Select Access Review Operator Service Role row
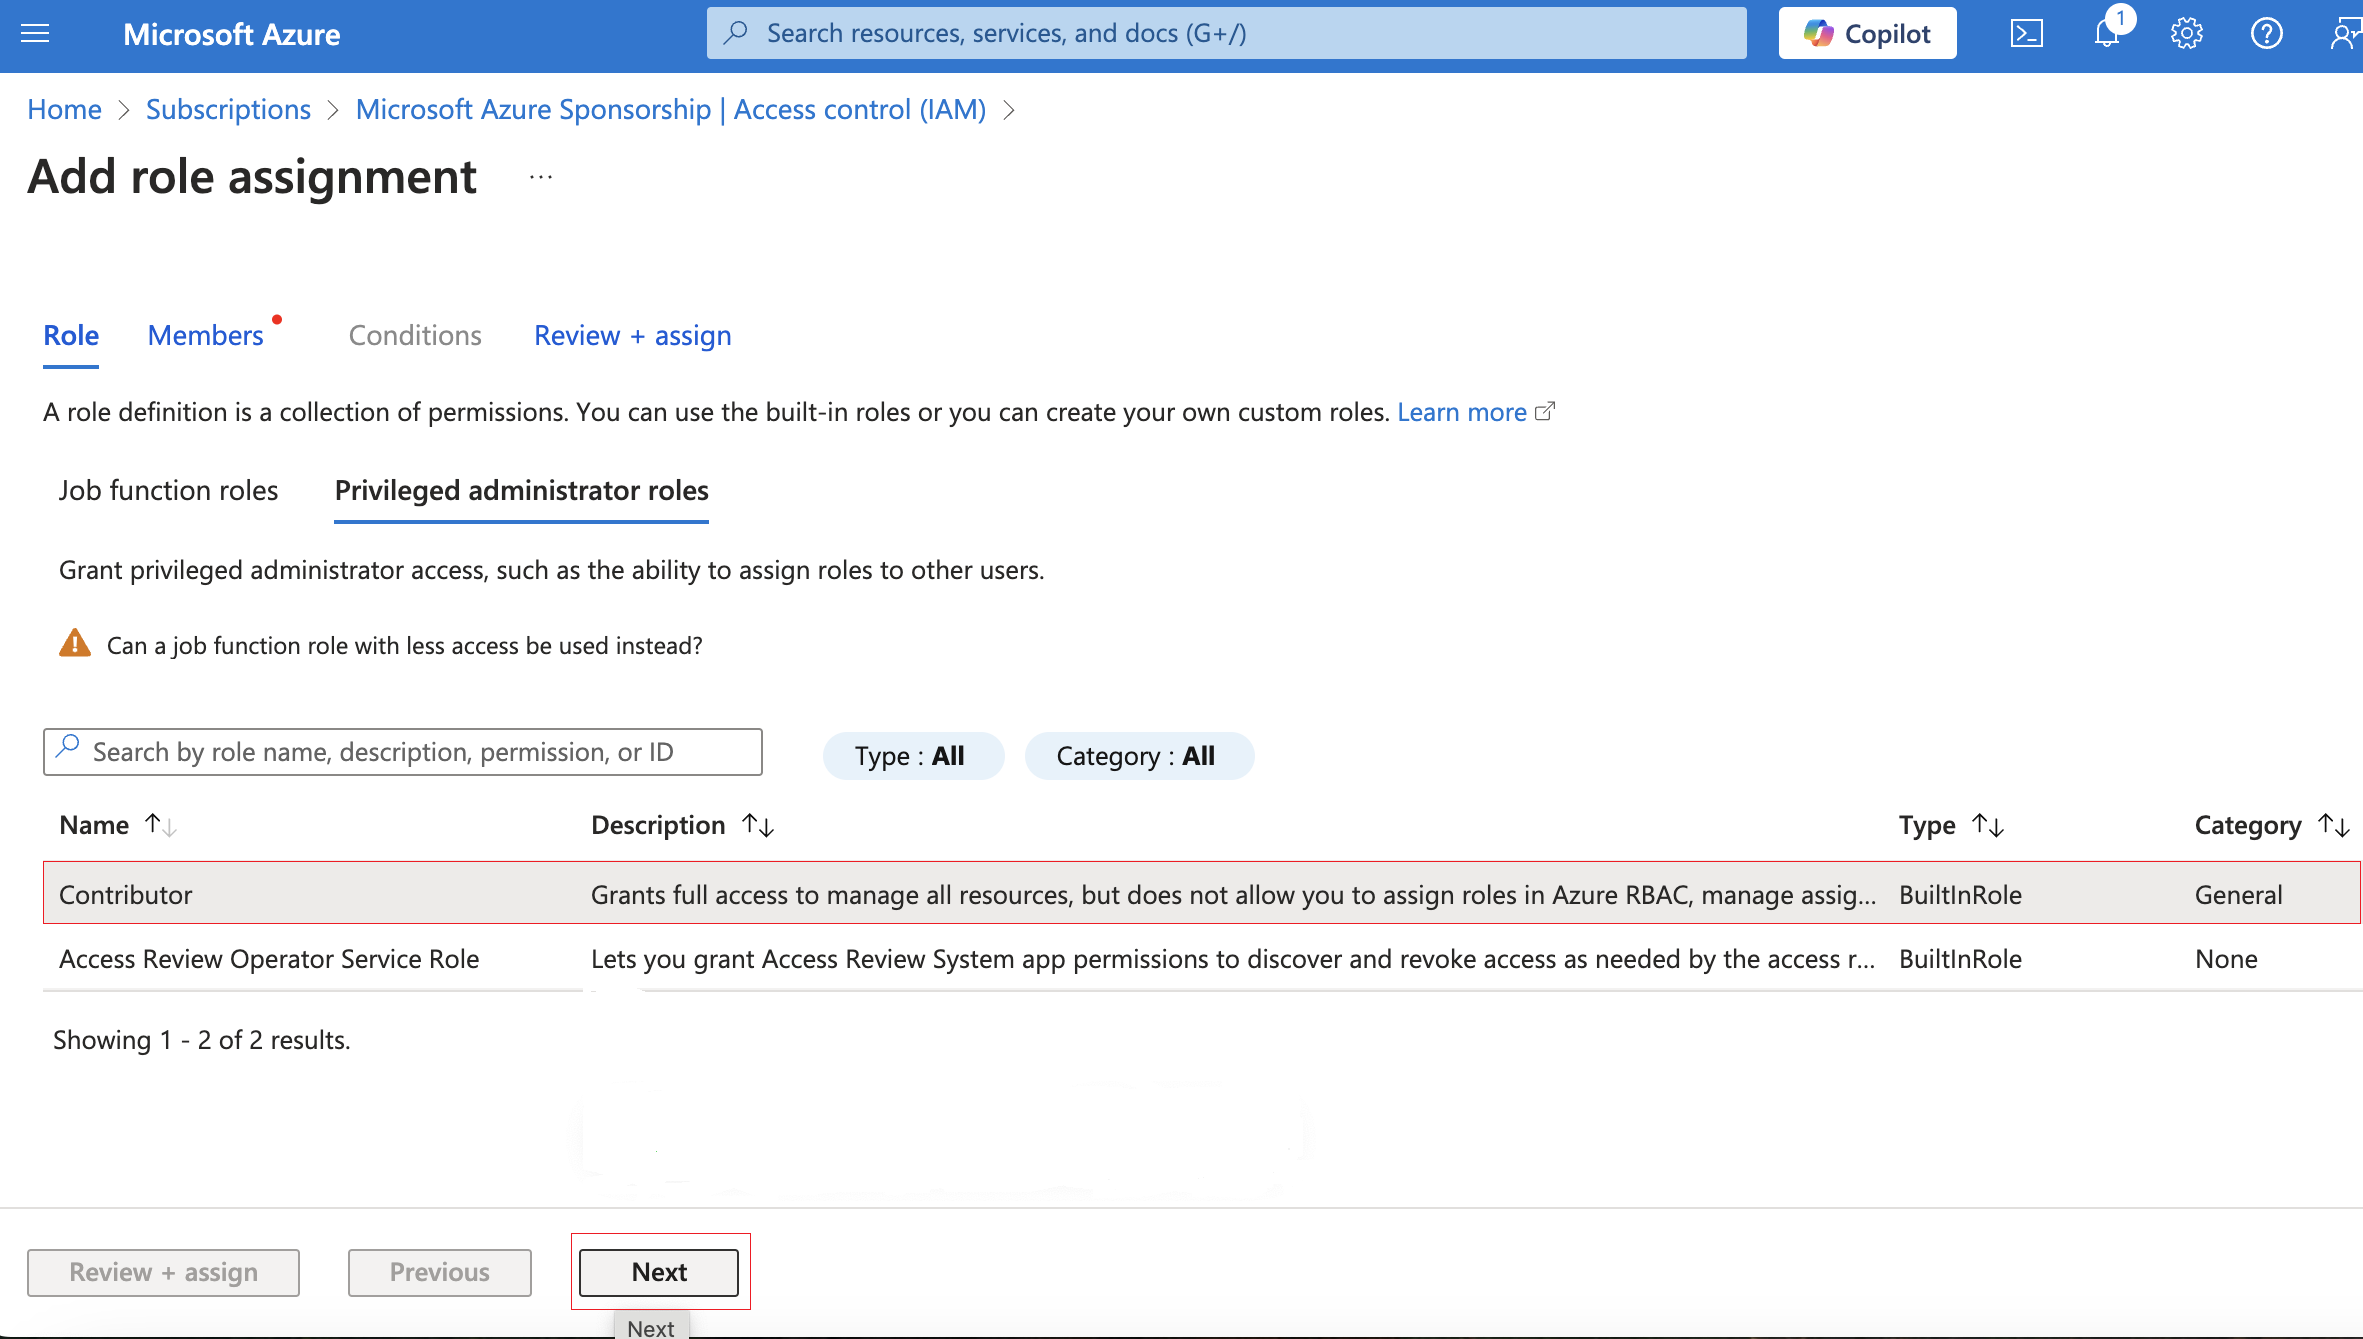Image resolution: width=2363 pixels, height=1339 pixels. 269,959
